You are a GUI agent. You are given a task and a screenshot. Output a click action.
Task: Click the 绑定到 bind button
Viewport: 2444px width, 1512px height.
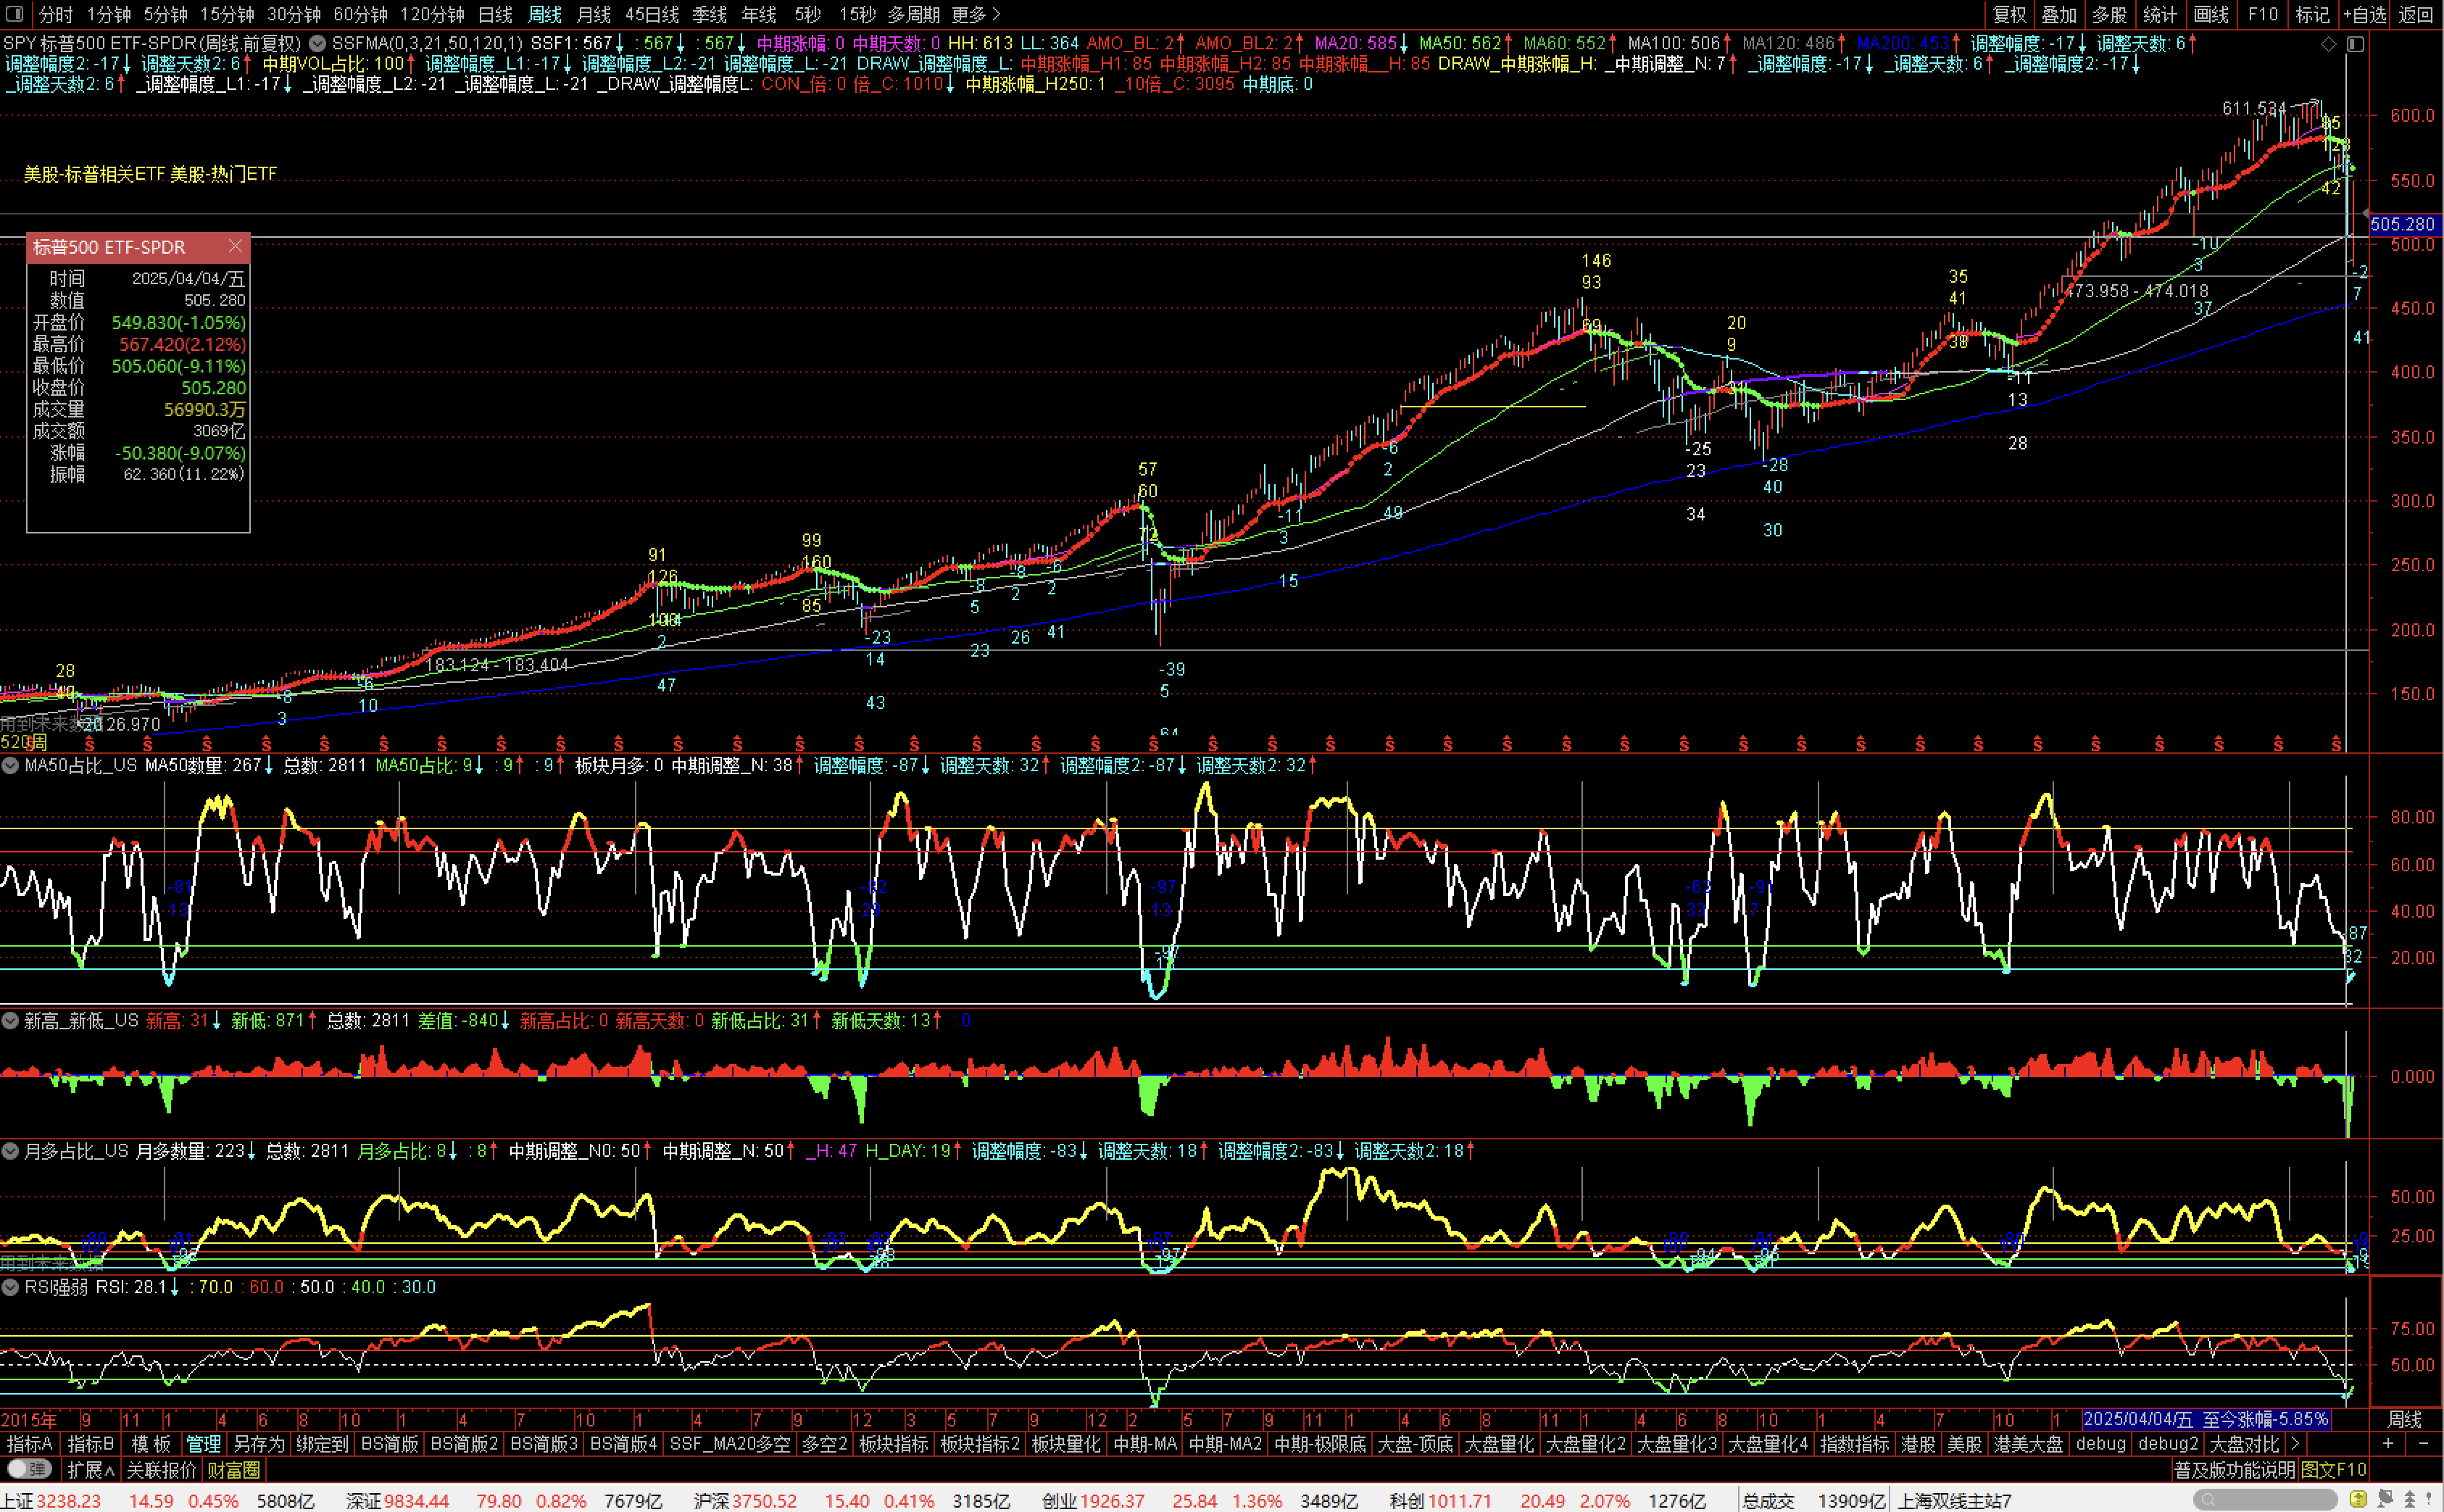tap(322, 1444)
